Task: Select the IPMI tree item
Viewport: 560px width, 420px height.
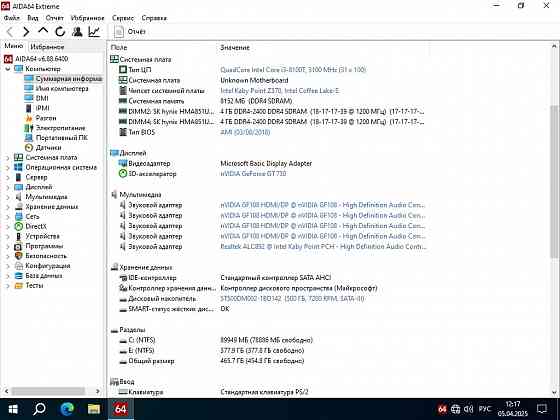Action: [42, 108]
